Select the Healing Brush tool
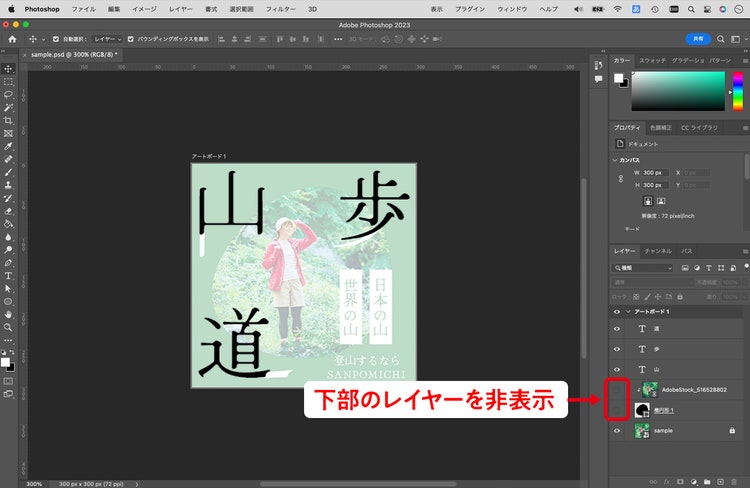 click(x=8, y=159)
